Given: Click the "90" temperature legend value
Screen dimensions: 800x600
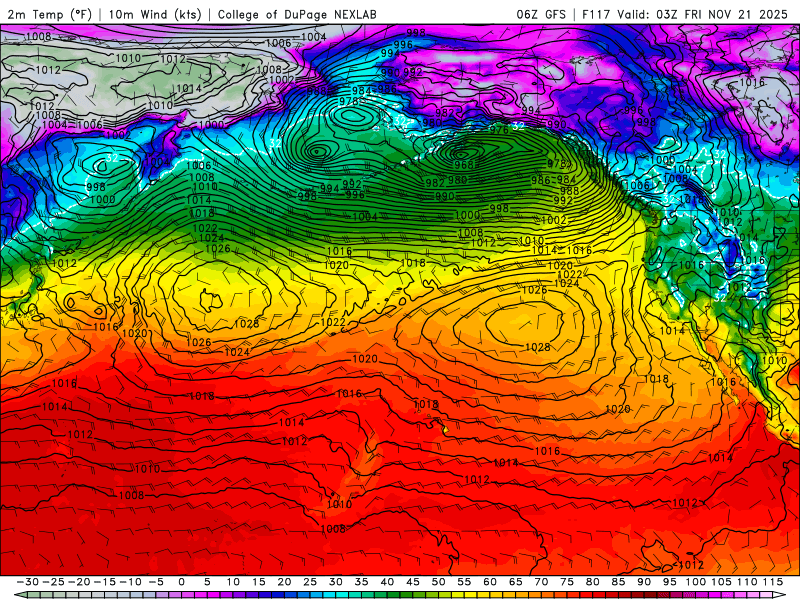Looking at the screenshot, I should click(644, 582).
